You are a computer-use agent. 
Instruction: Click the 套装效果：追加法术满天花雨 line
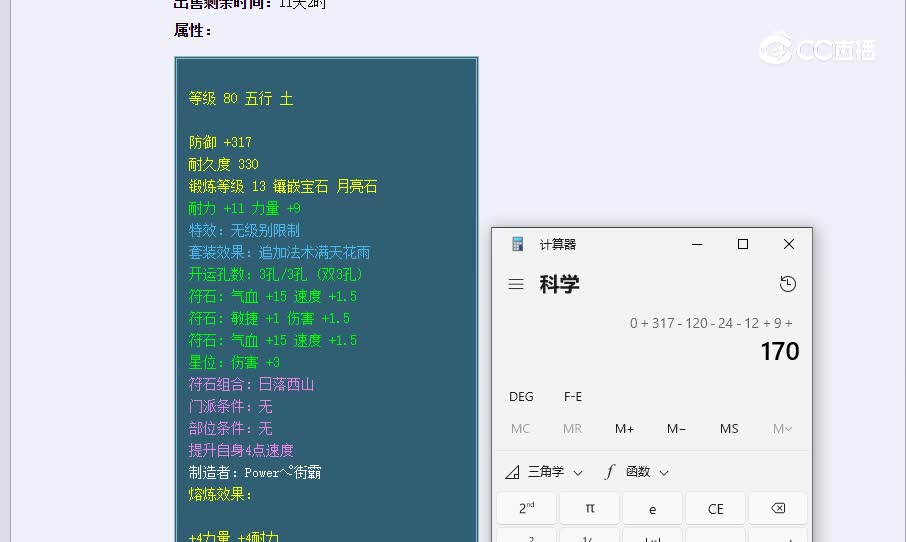pyautogui.click(x=280, y=252)
